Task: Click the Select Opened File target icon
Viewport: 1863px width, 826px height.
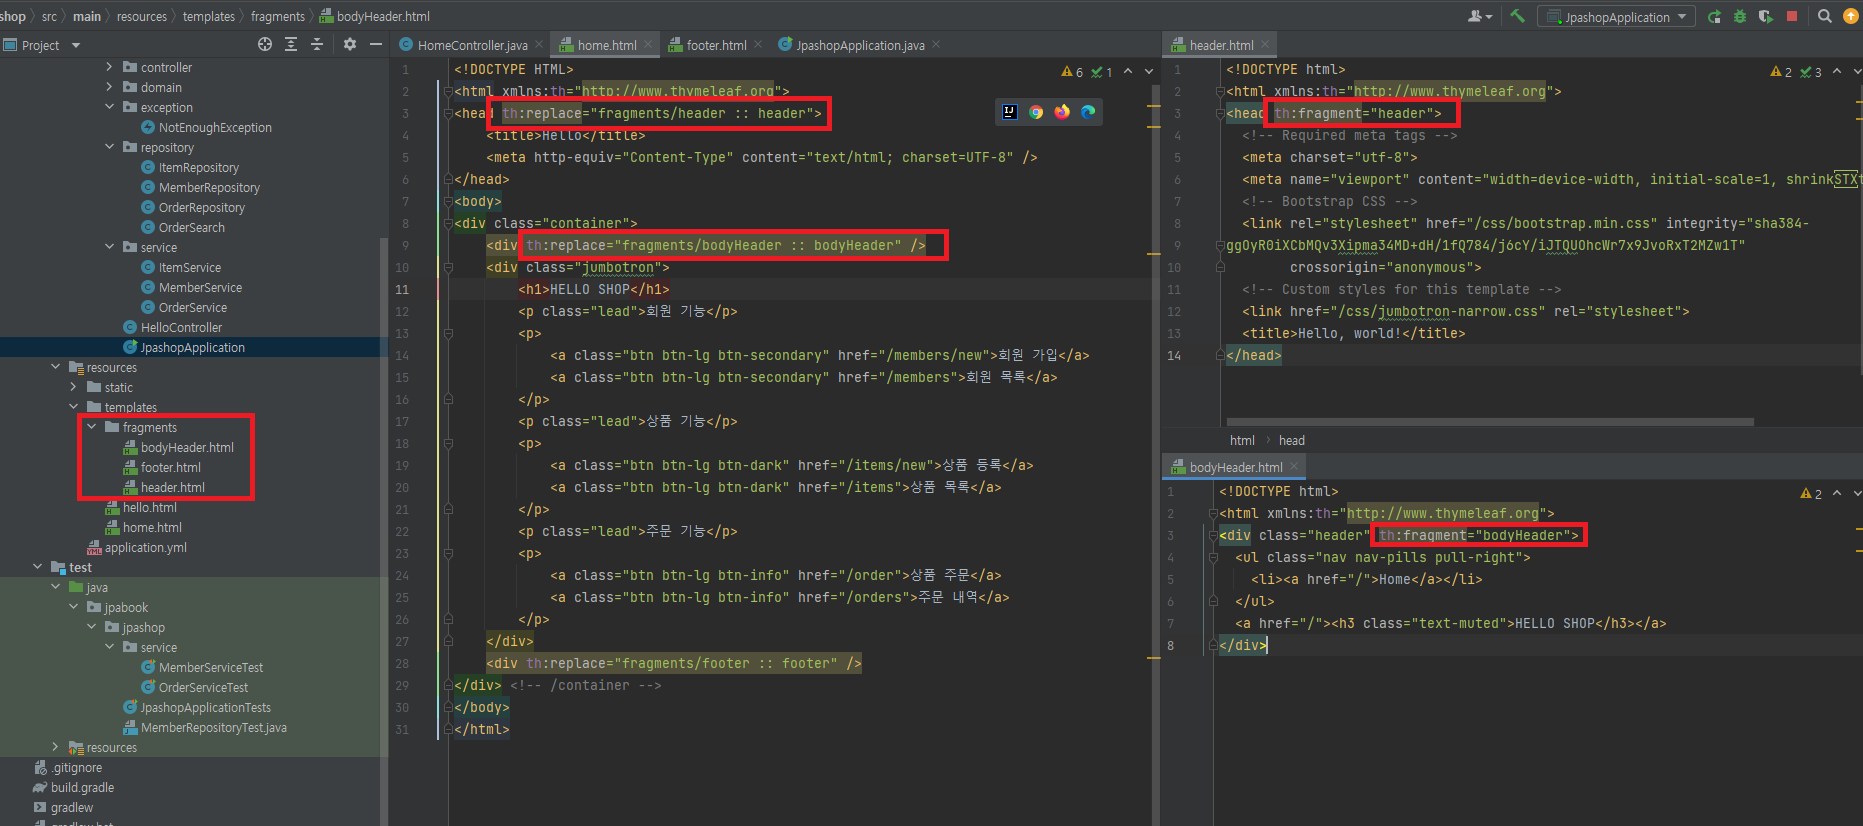Action: pos(265,44)
